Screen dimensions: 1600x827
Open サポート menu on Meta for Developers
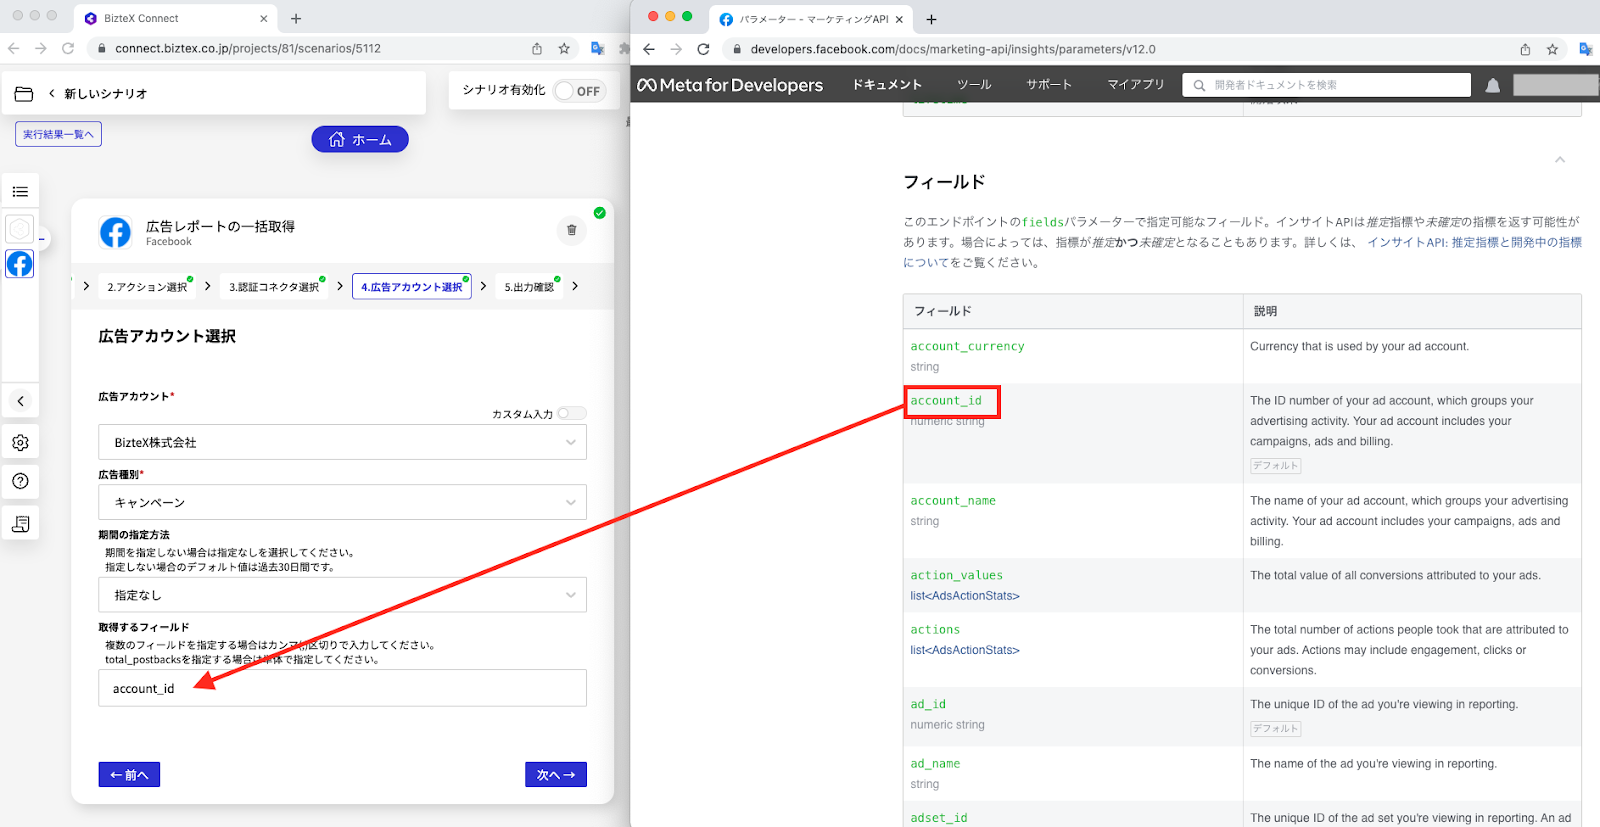1049,85
